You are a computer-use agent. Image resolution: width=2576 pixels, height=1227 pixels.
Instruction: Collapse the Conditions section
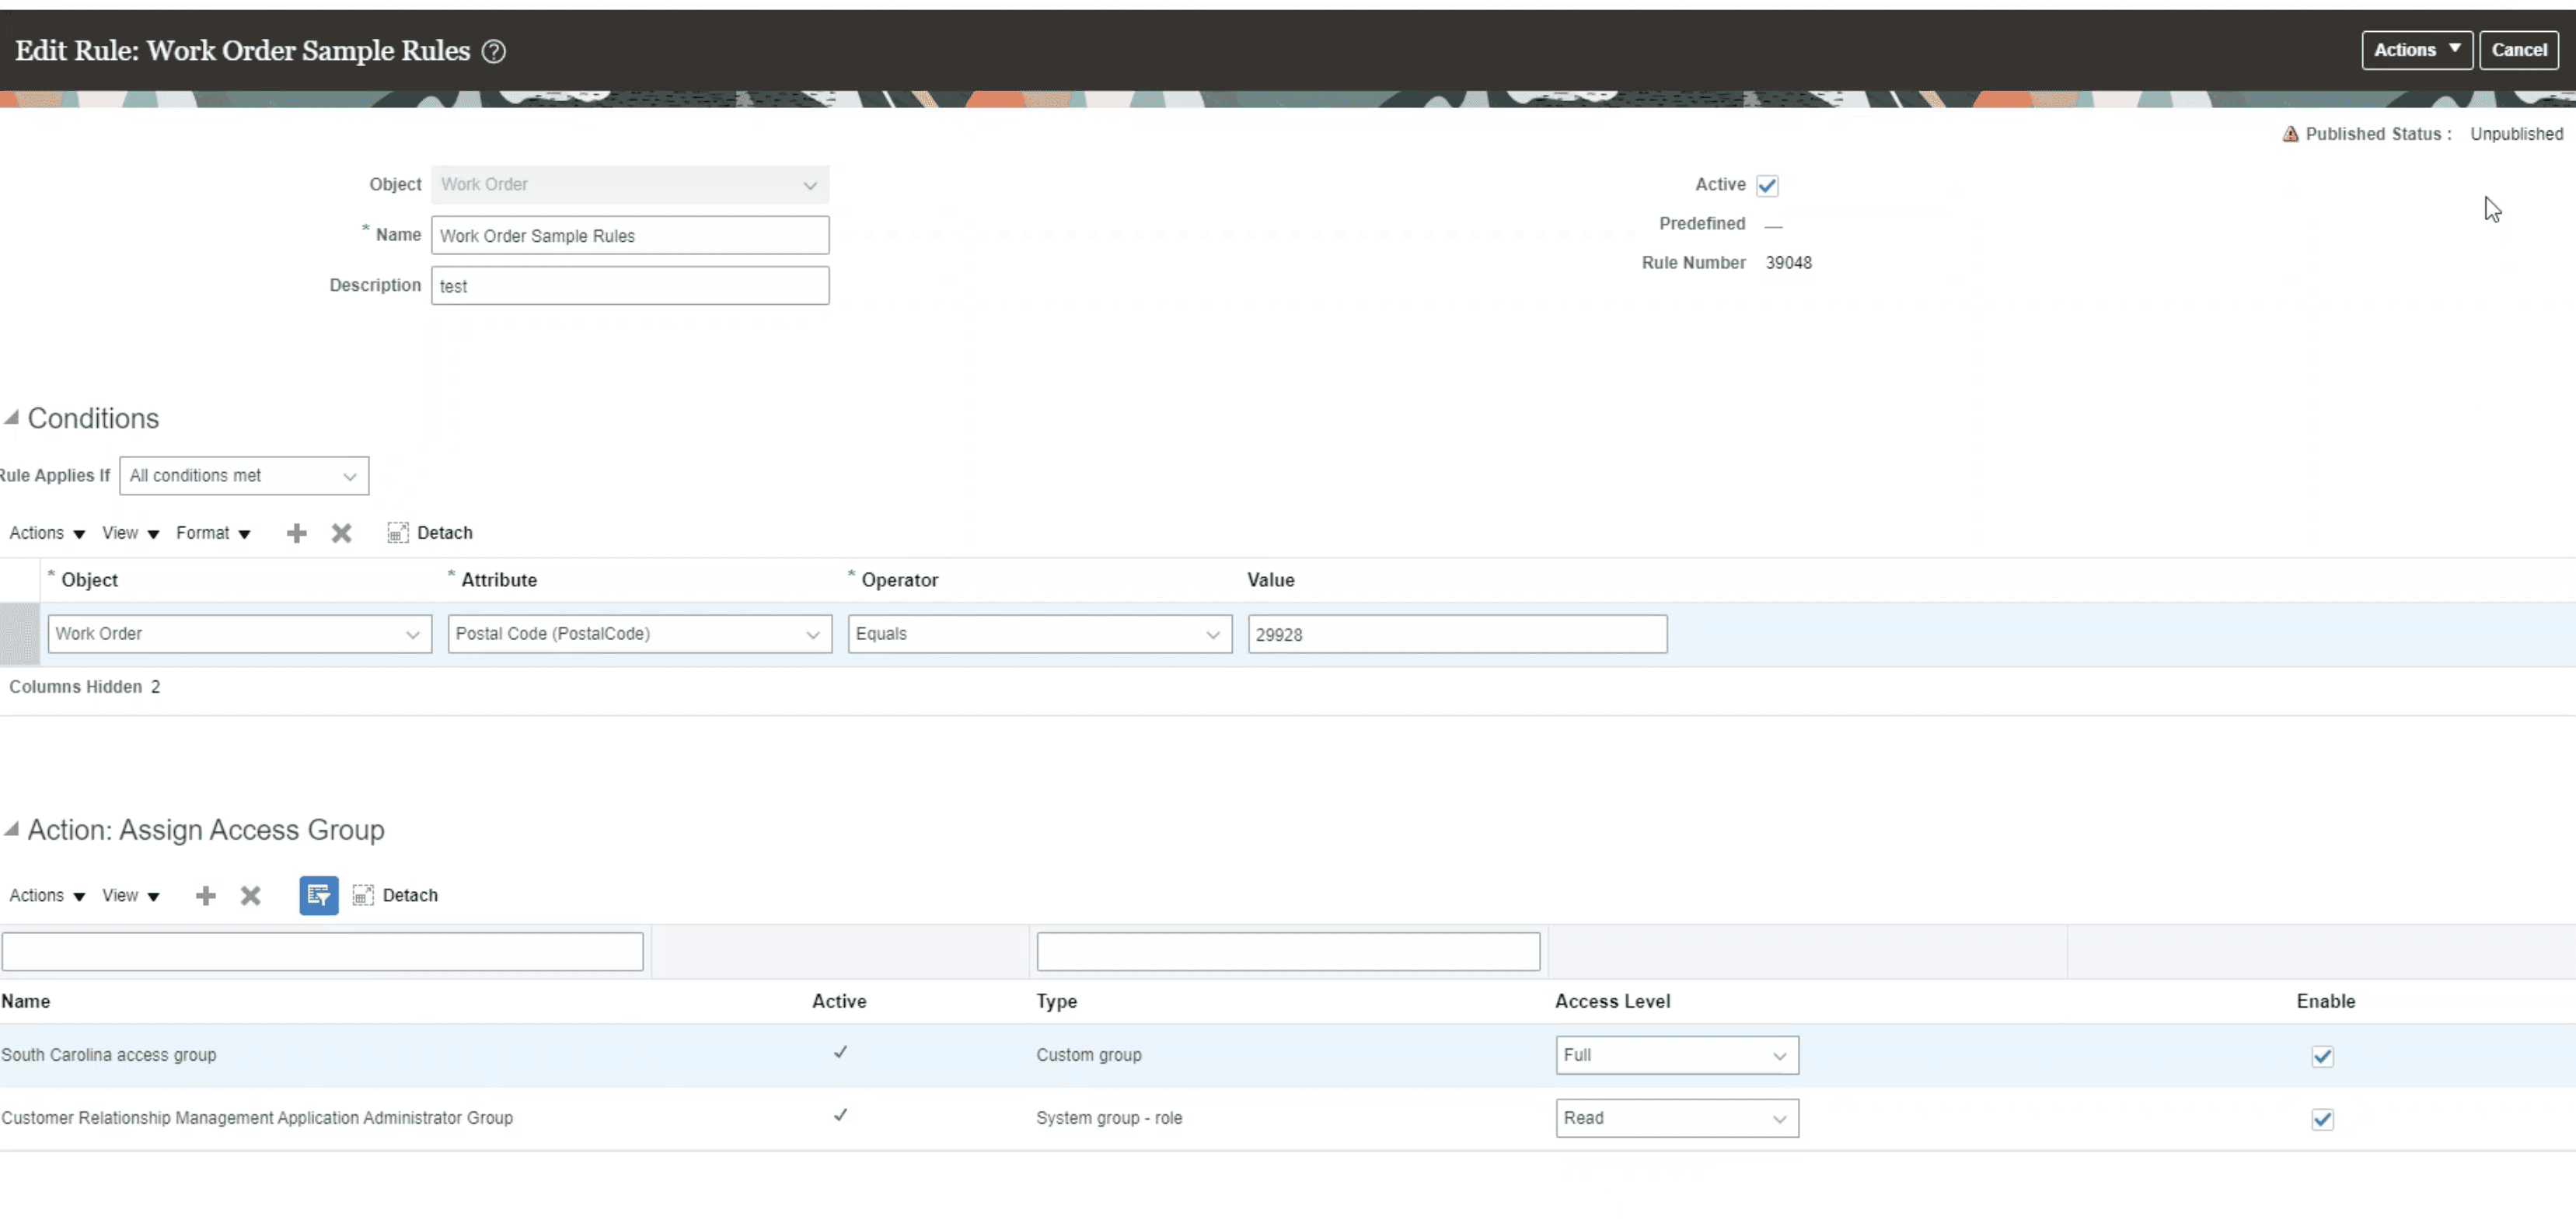[11, 417]
